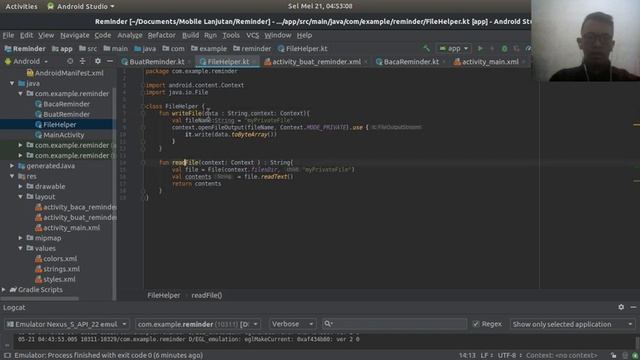The width and height of the screenshot is (640, 360).
Task: Expand the drawable folder
Action: pyautogui.click(x=20, y=186)
